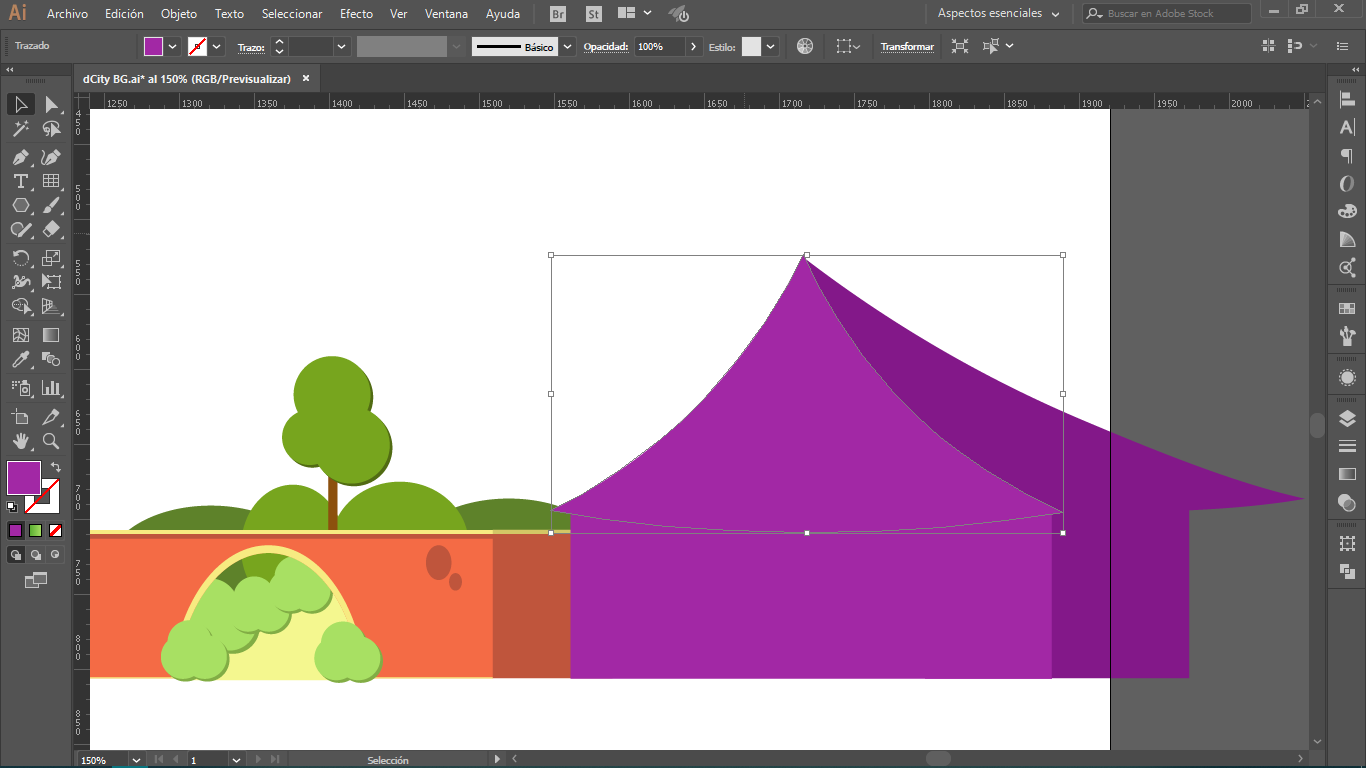The height and width of the screenshot is (768, 1366).
Task: Open the artboard number dropdown
Action: pos(236,760)
